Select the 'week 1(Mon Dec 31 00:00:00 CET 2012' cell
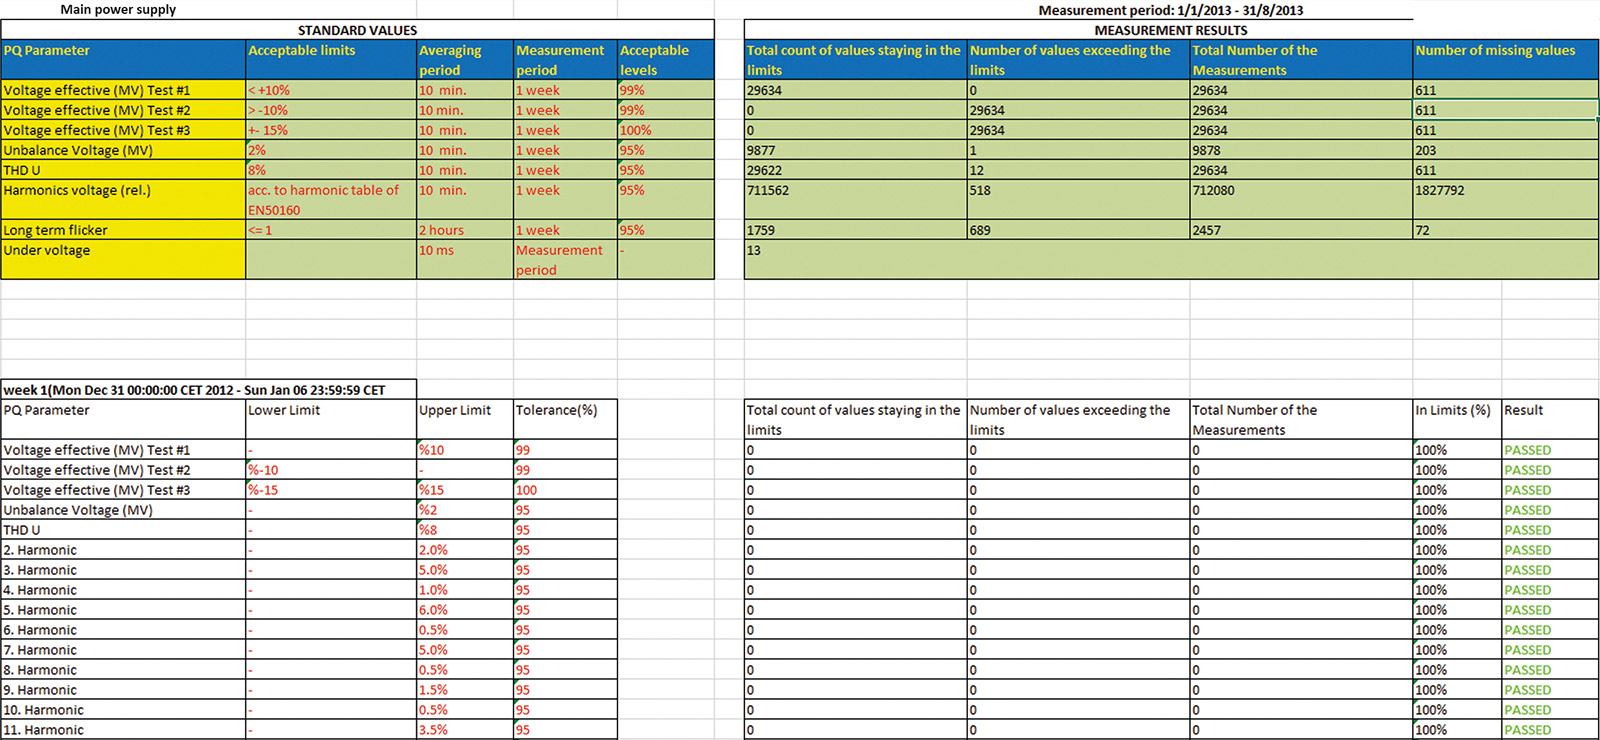 [x=208, y=390]
